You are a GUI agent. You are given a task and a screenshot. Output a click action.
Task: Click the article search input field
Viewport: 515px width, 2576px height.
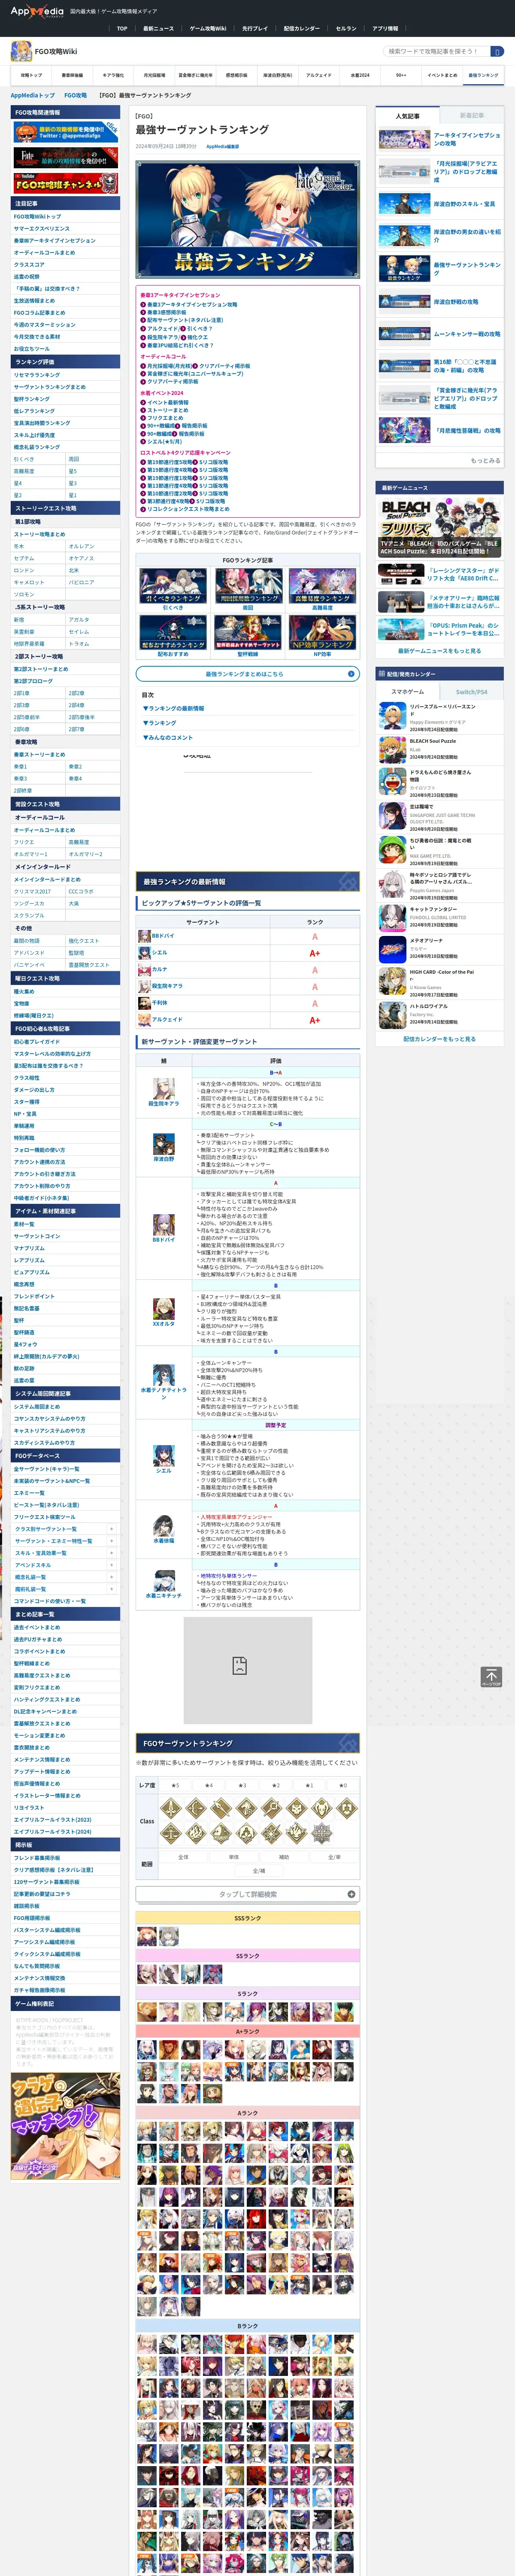click(436, 51)
